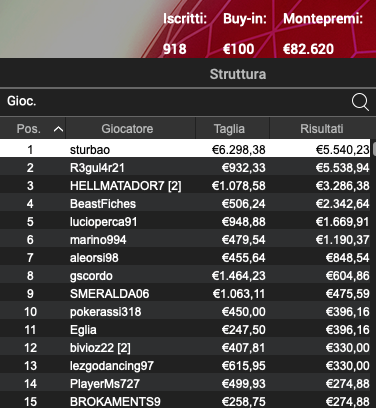The width and height of the screenshot is (376, 408).
Task: Toggle the Pos. column sort arrow
Action: [58, 129]
